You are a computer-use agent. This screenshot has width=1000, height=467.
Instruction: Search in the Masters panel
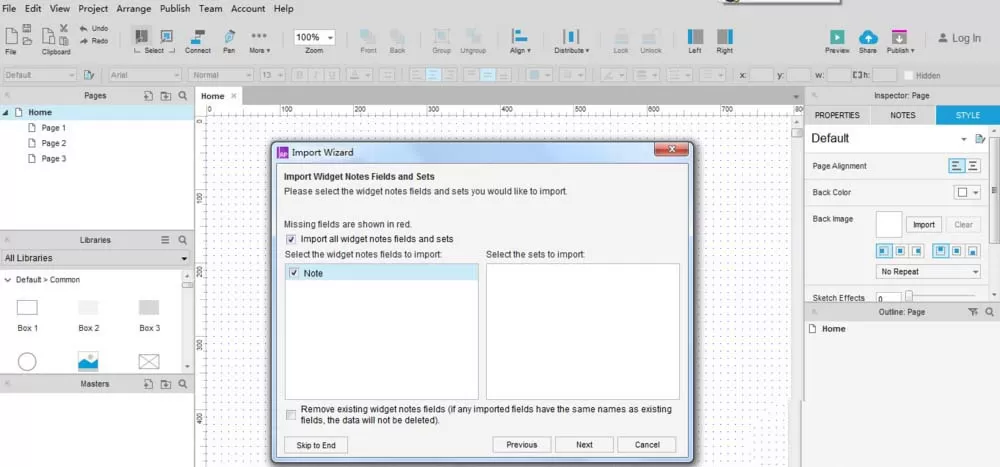point(183,384)
